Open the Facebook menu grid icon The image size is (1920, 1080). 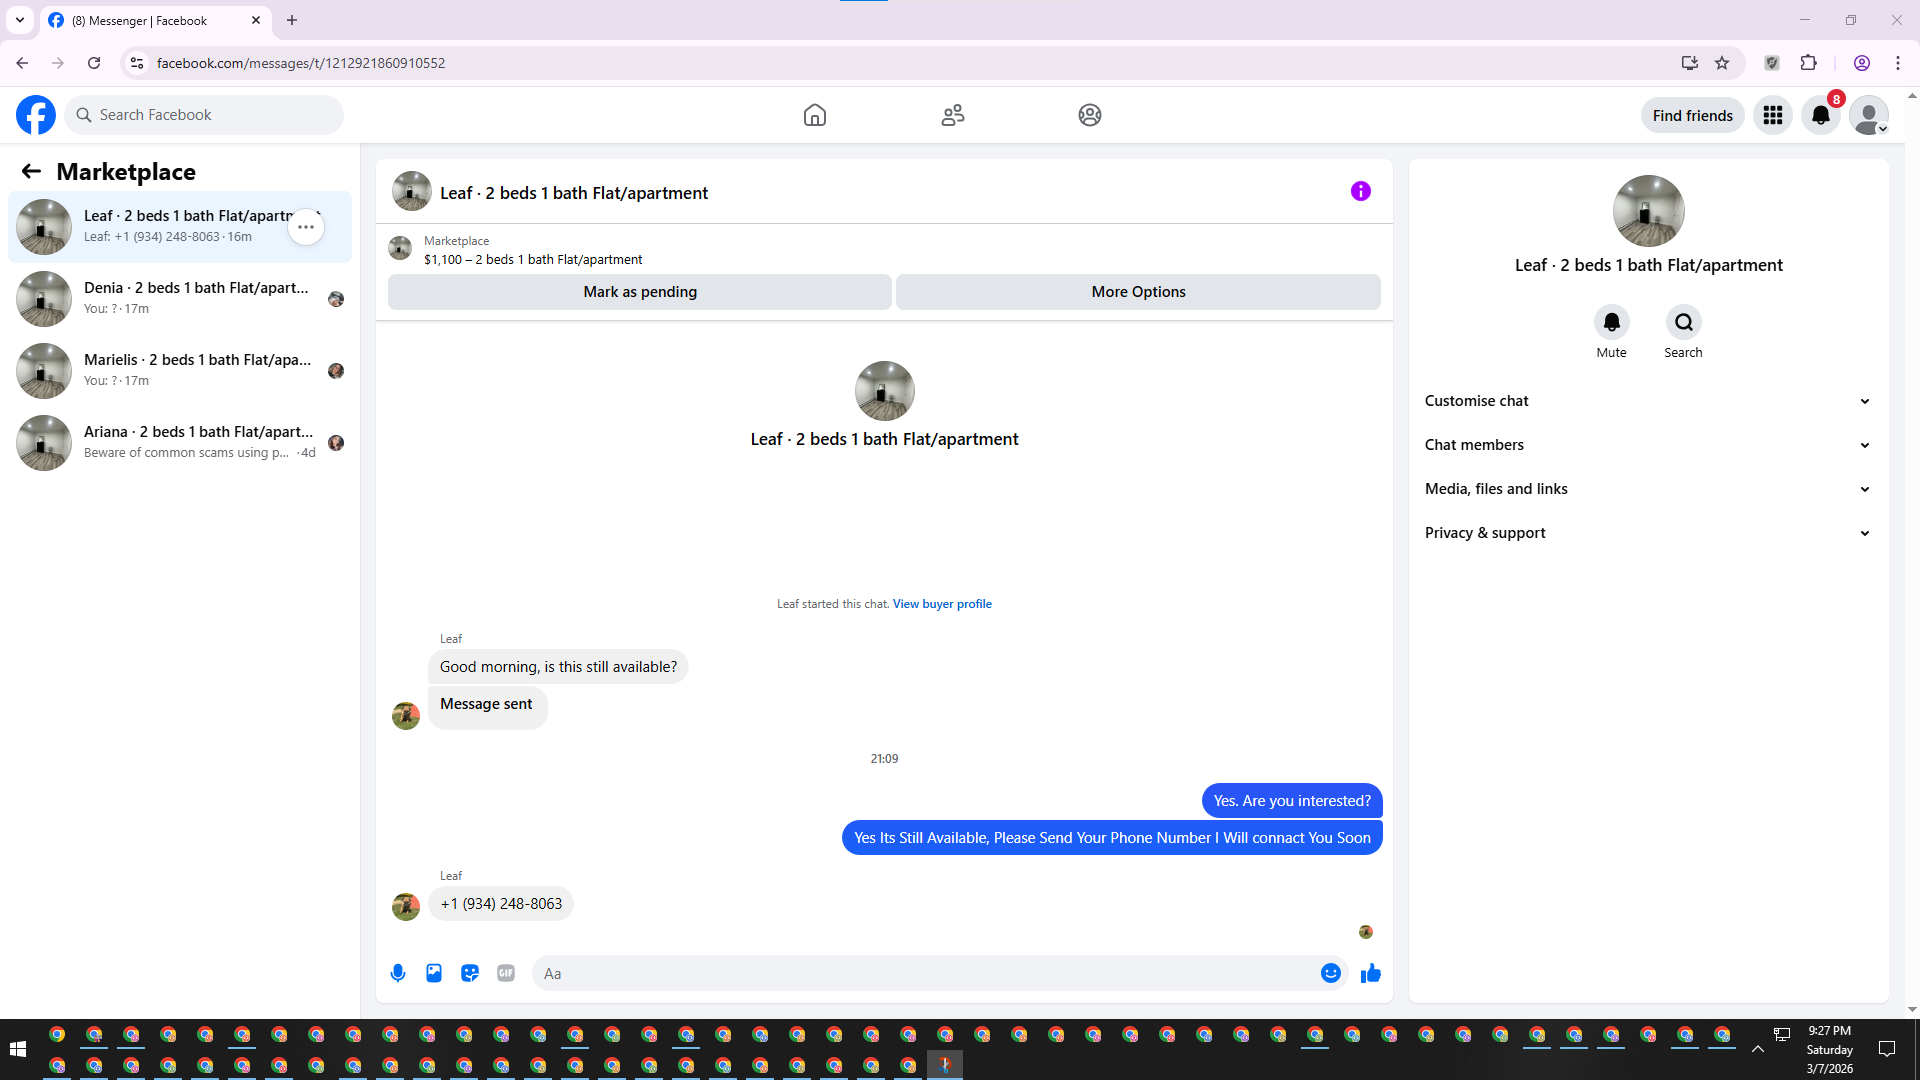[1773, 115]
